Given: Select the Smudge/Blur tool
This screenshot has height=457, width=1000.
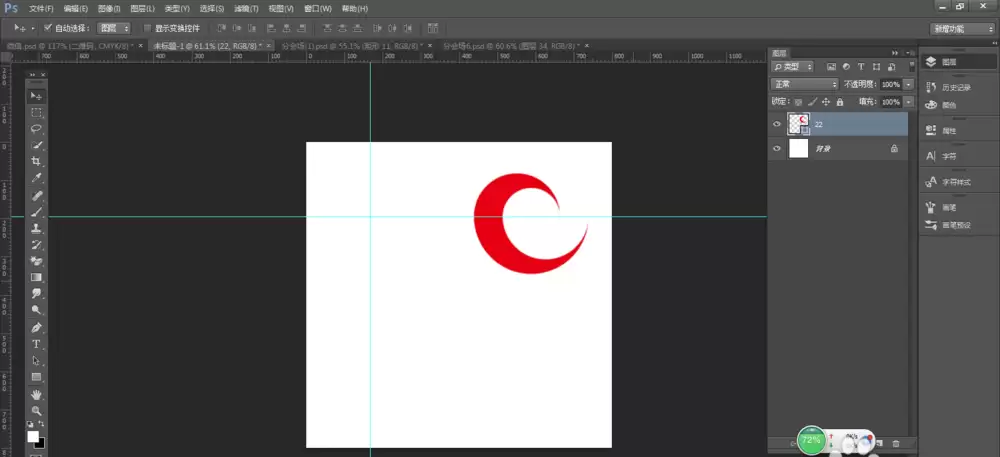Looking at the screenshot, I should (36, 294).
